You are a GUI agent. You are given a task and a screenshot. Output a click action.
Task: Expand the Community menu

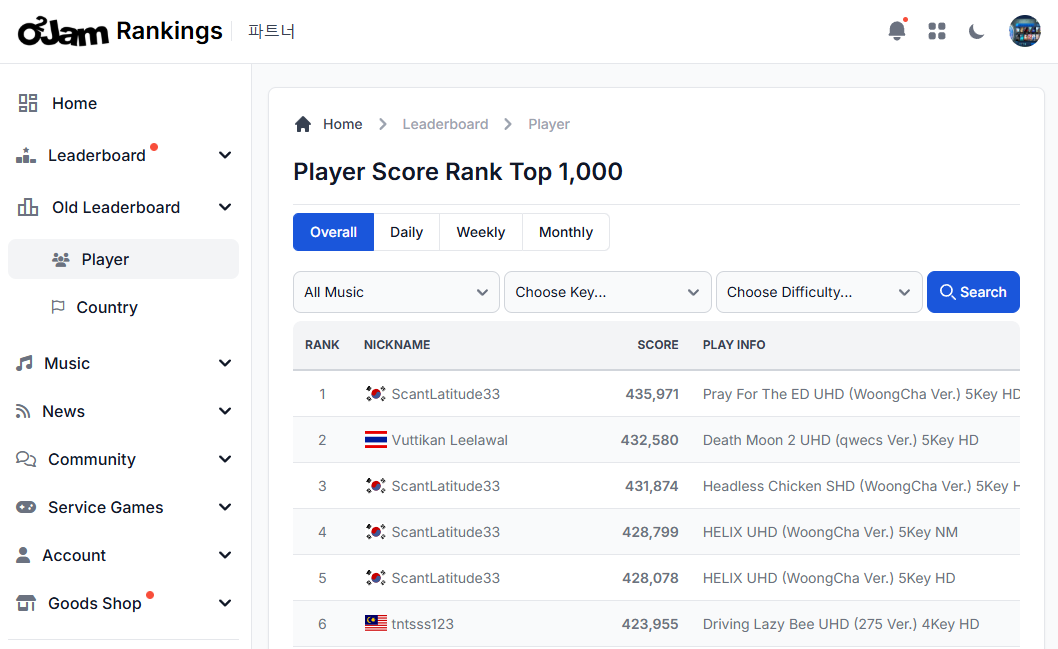(124, 459)
